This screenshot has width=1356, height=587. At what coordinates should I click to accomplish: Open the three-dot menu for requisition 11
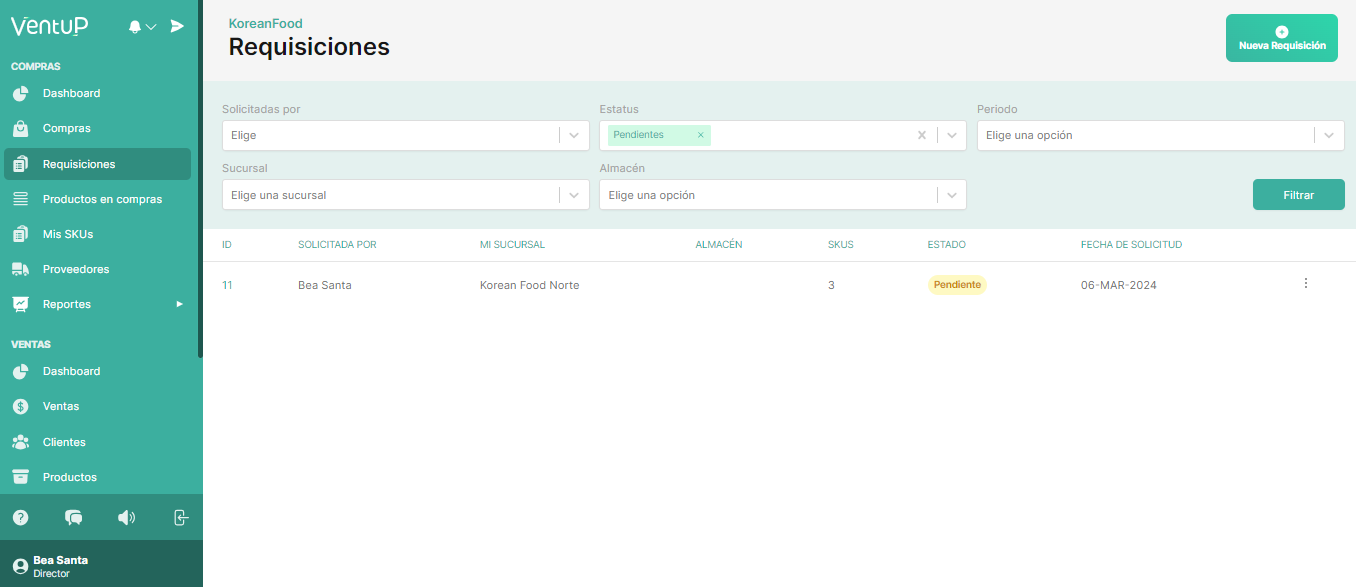click(1305, 284)
